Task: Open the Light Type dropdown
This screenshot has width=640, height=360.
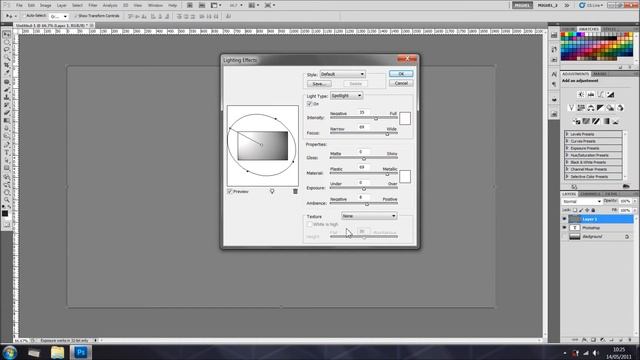Action: tap(346, 96)
